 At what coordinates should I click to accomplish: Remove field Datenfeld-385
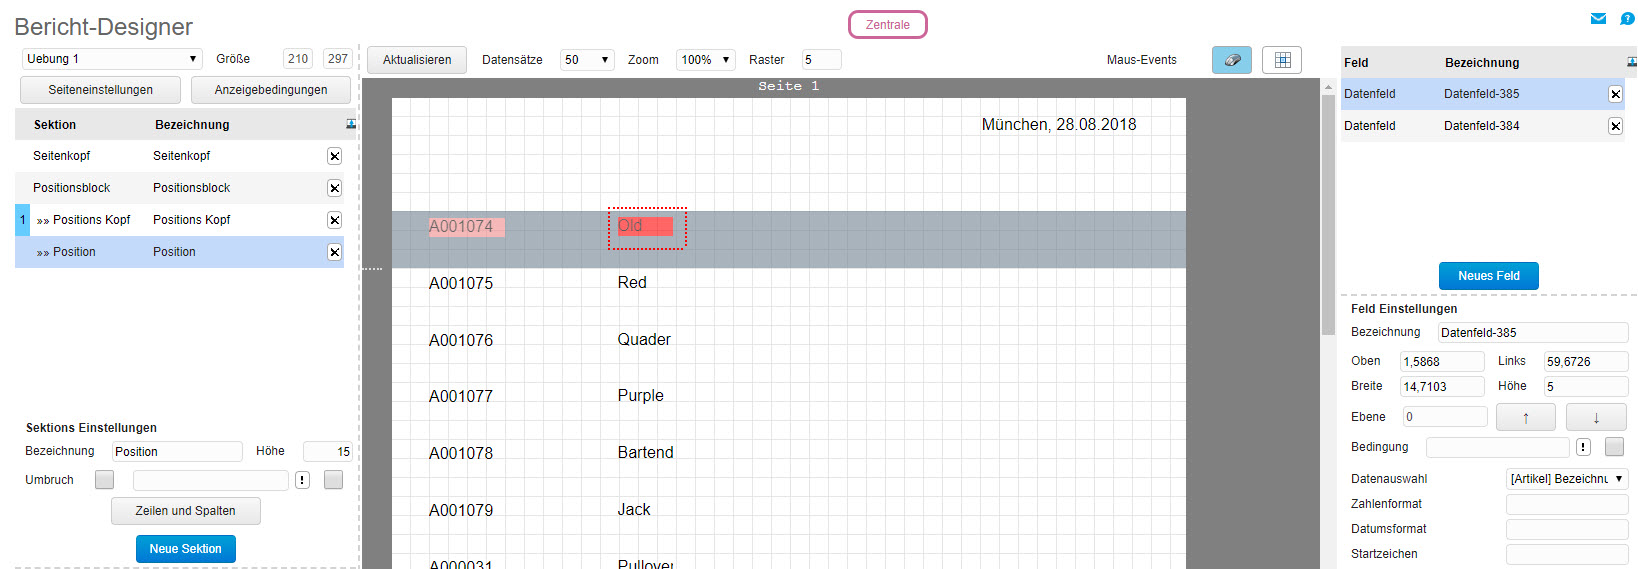click(1615, 94)
